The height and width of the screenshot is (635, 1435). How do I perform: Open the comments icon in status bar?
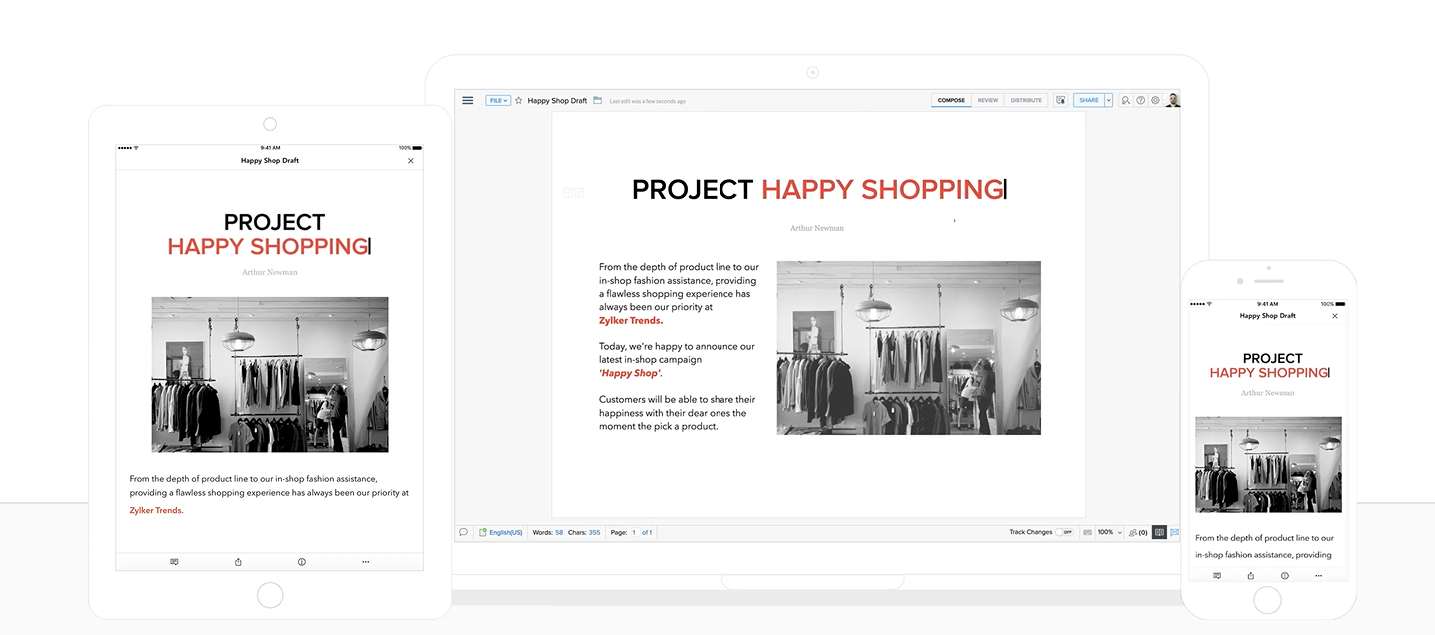tap(463, 532)
